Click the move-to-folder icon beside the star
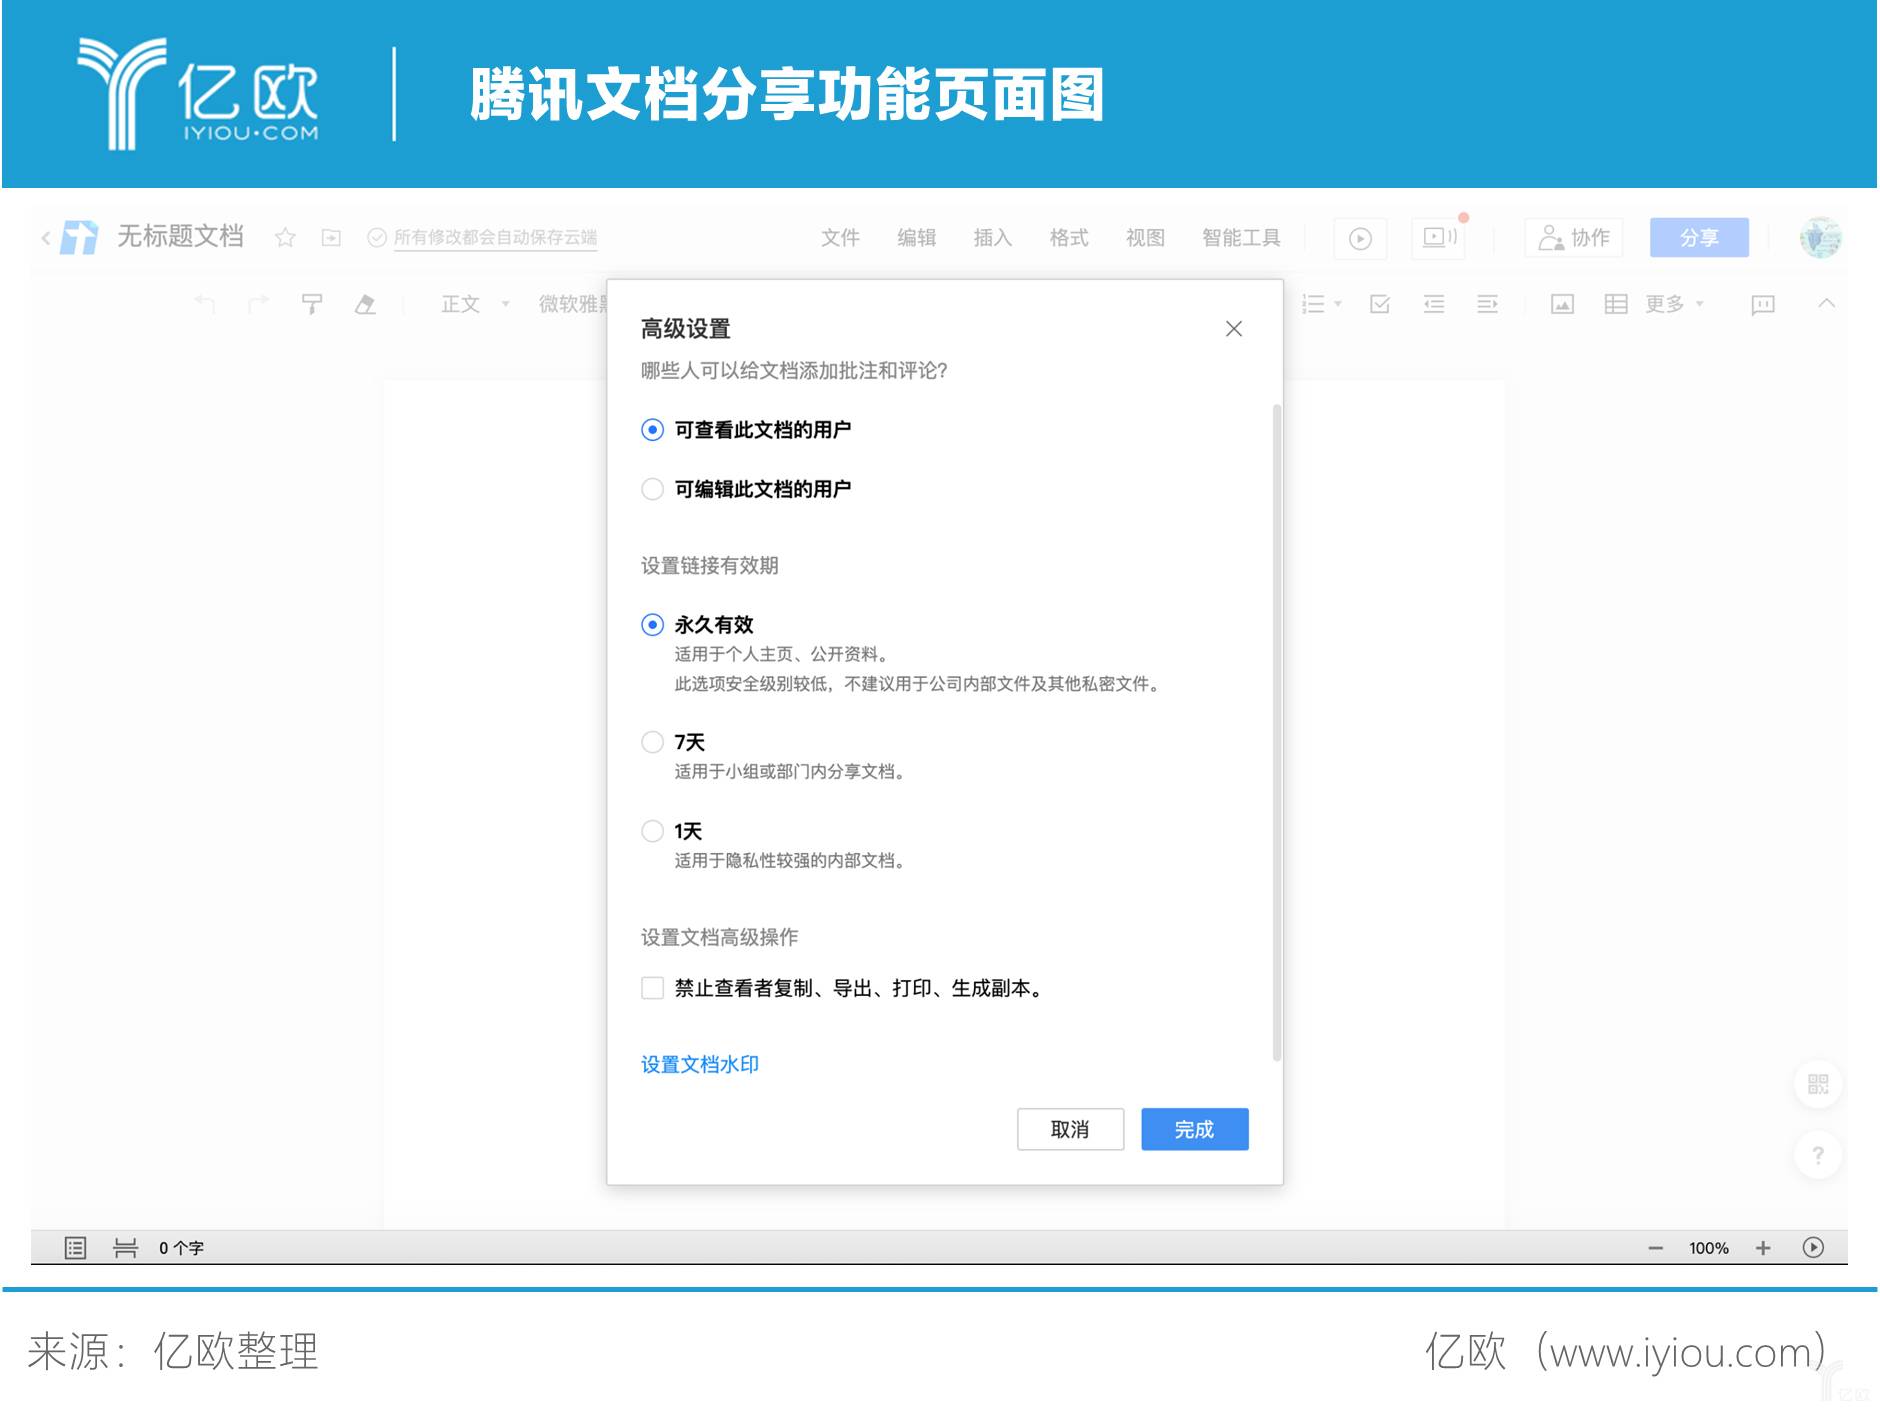Screen dimensions: 1880x1411 tap(331, 238)
